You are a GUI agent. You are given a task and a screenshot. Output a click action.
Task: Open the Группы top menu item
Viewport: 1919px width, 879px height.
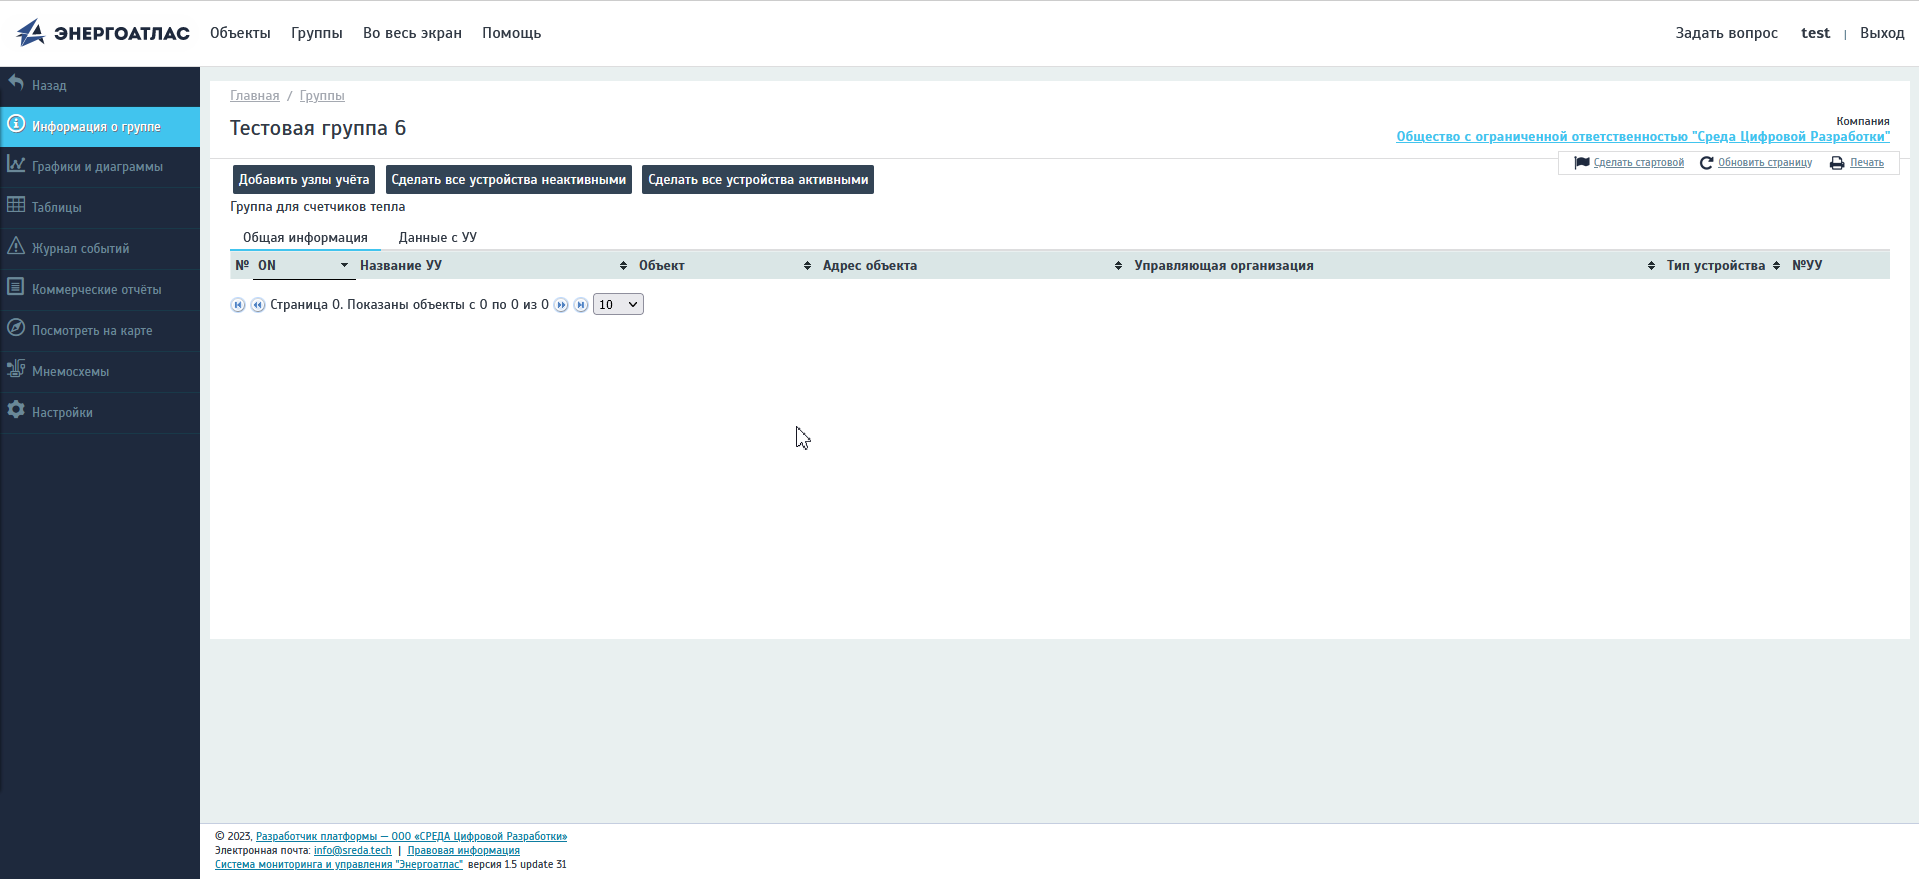[316, 33]
